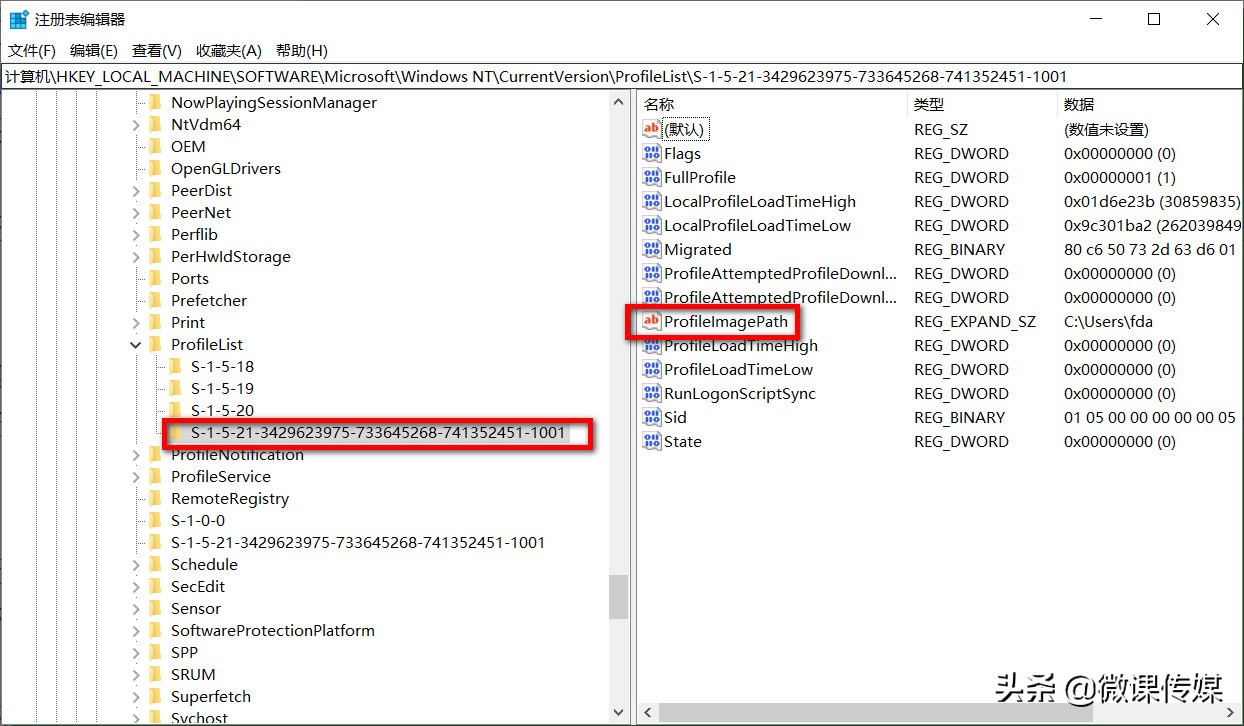The height and width of the screenshot is (726, 1244).
Task: Expand the PerHwIdStorage key
Action: coord(137,256)
